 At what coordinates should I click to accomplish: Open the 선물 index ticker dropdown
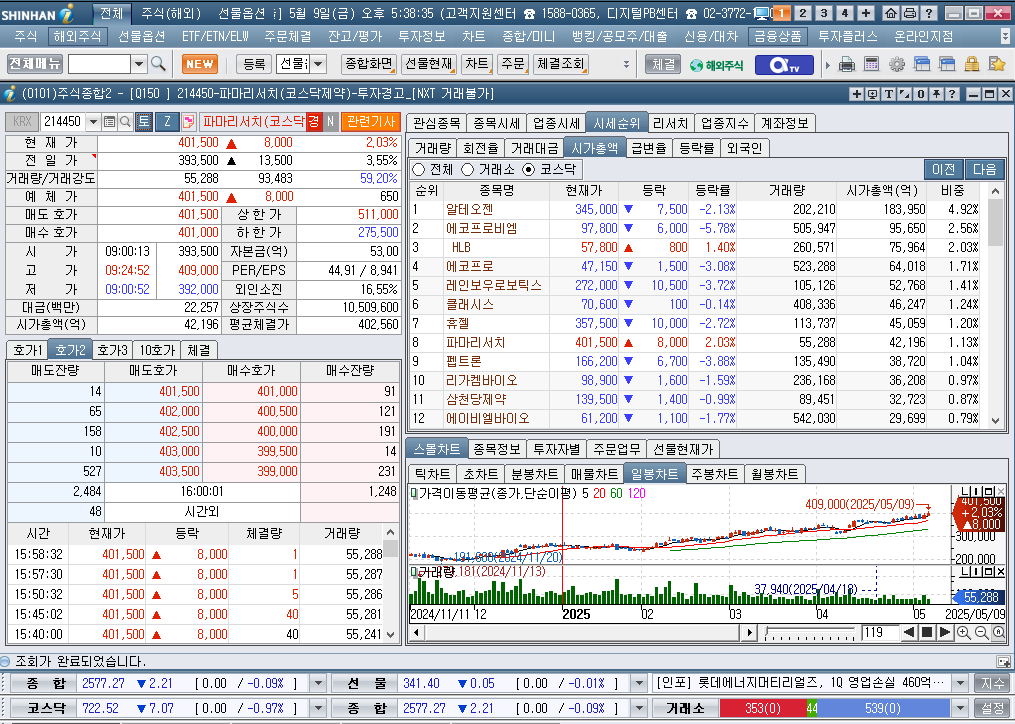point(639,683)
